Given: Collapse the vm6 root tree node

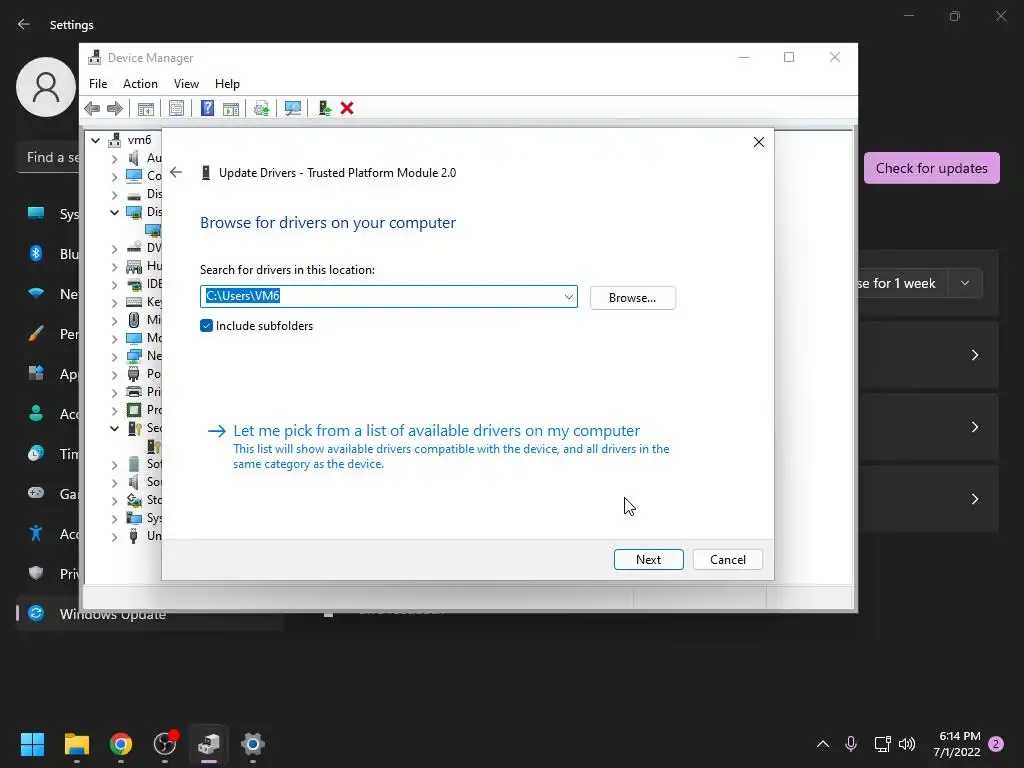Looking at the screenshot, I should pos(95,140).
